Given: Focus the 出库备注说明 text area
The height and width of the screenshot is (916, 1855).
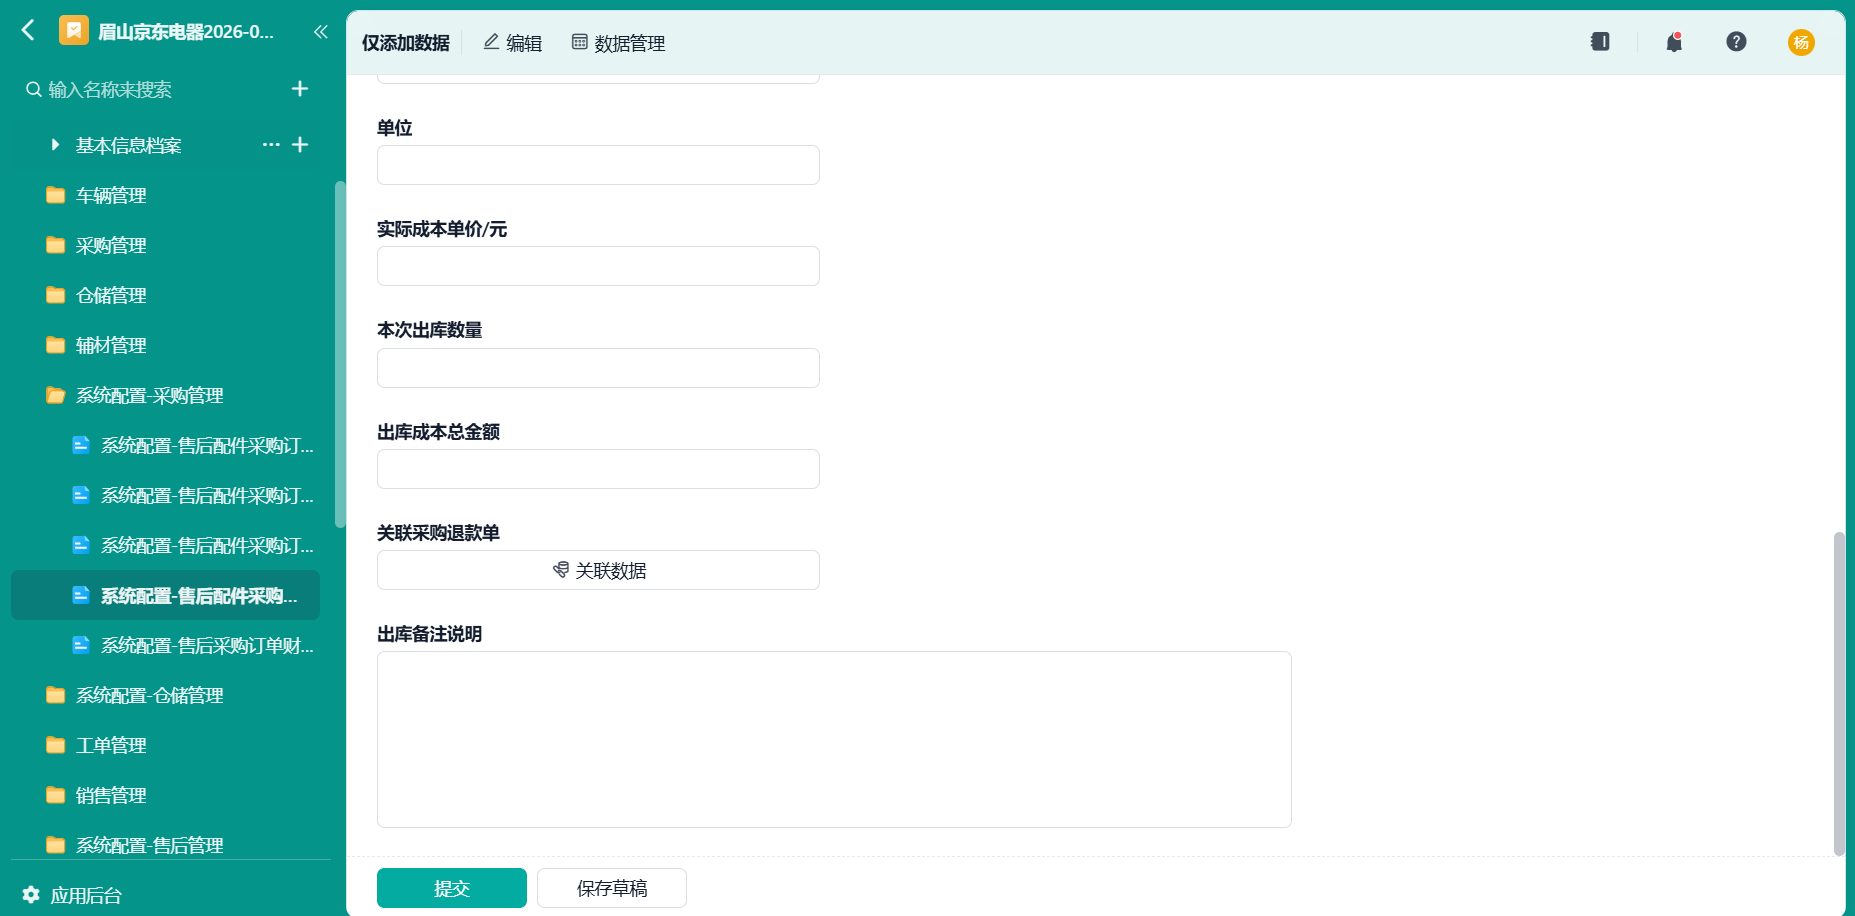Looking at the screenshot, I should click(834, 740).
